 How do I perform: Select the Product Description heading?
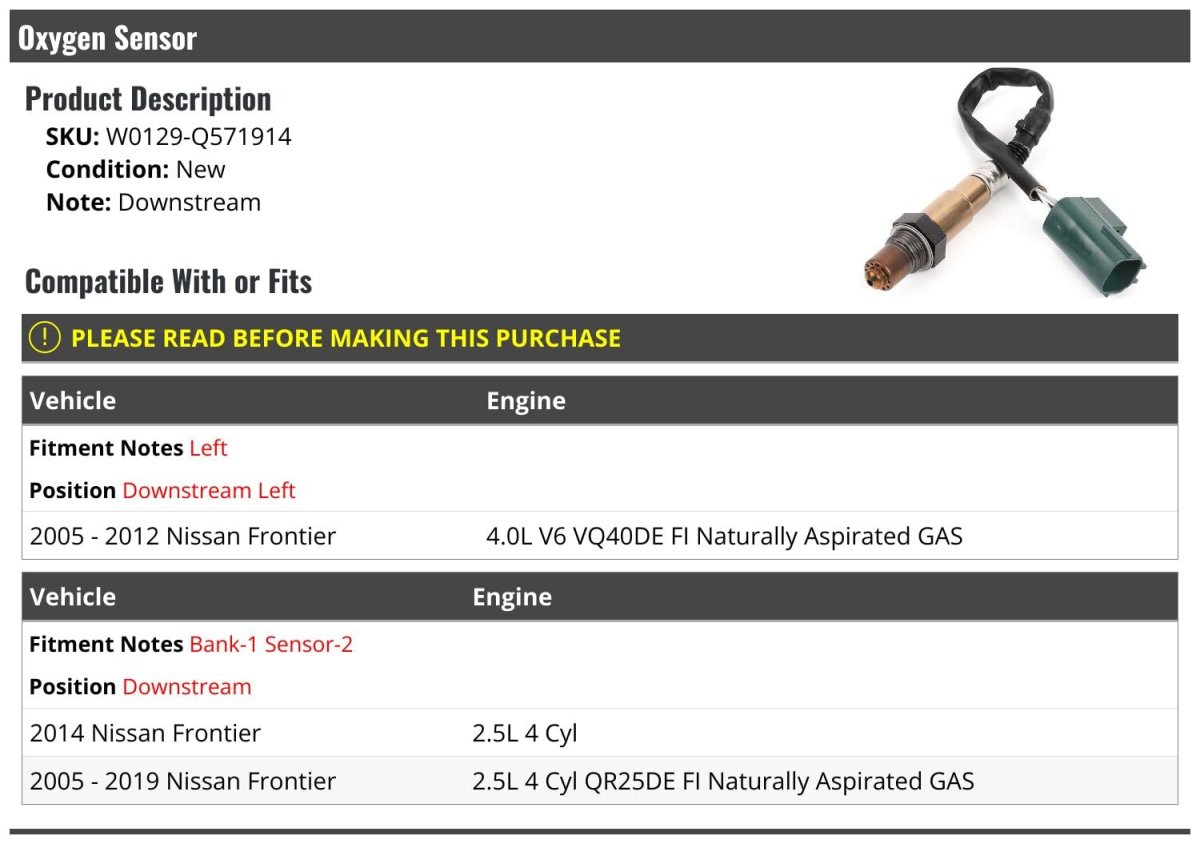tap(148, 99)
